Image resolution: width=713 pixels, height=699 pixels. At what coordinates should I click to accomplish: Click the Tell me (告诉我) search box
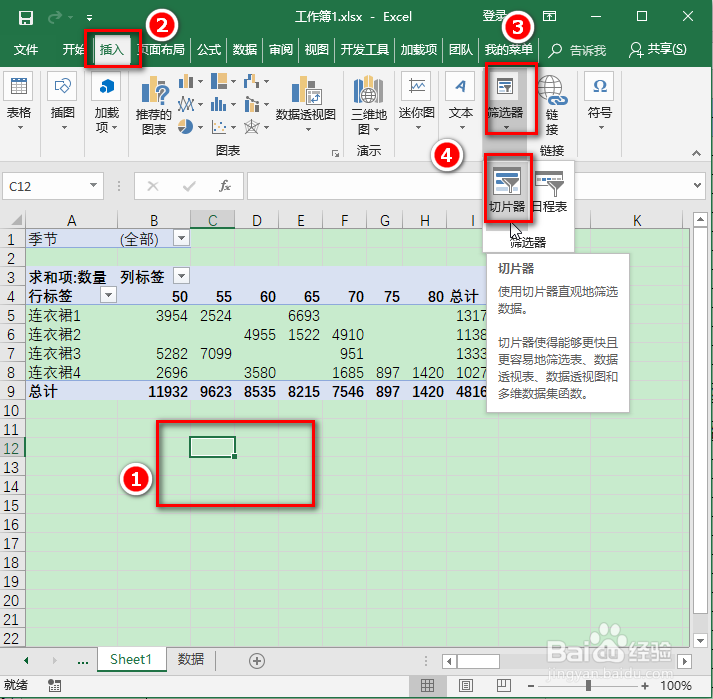(x=577, y=50)
